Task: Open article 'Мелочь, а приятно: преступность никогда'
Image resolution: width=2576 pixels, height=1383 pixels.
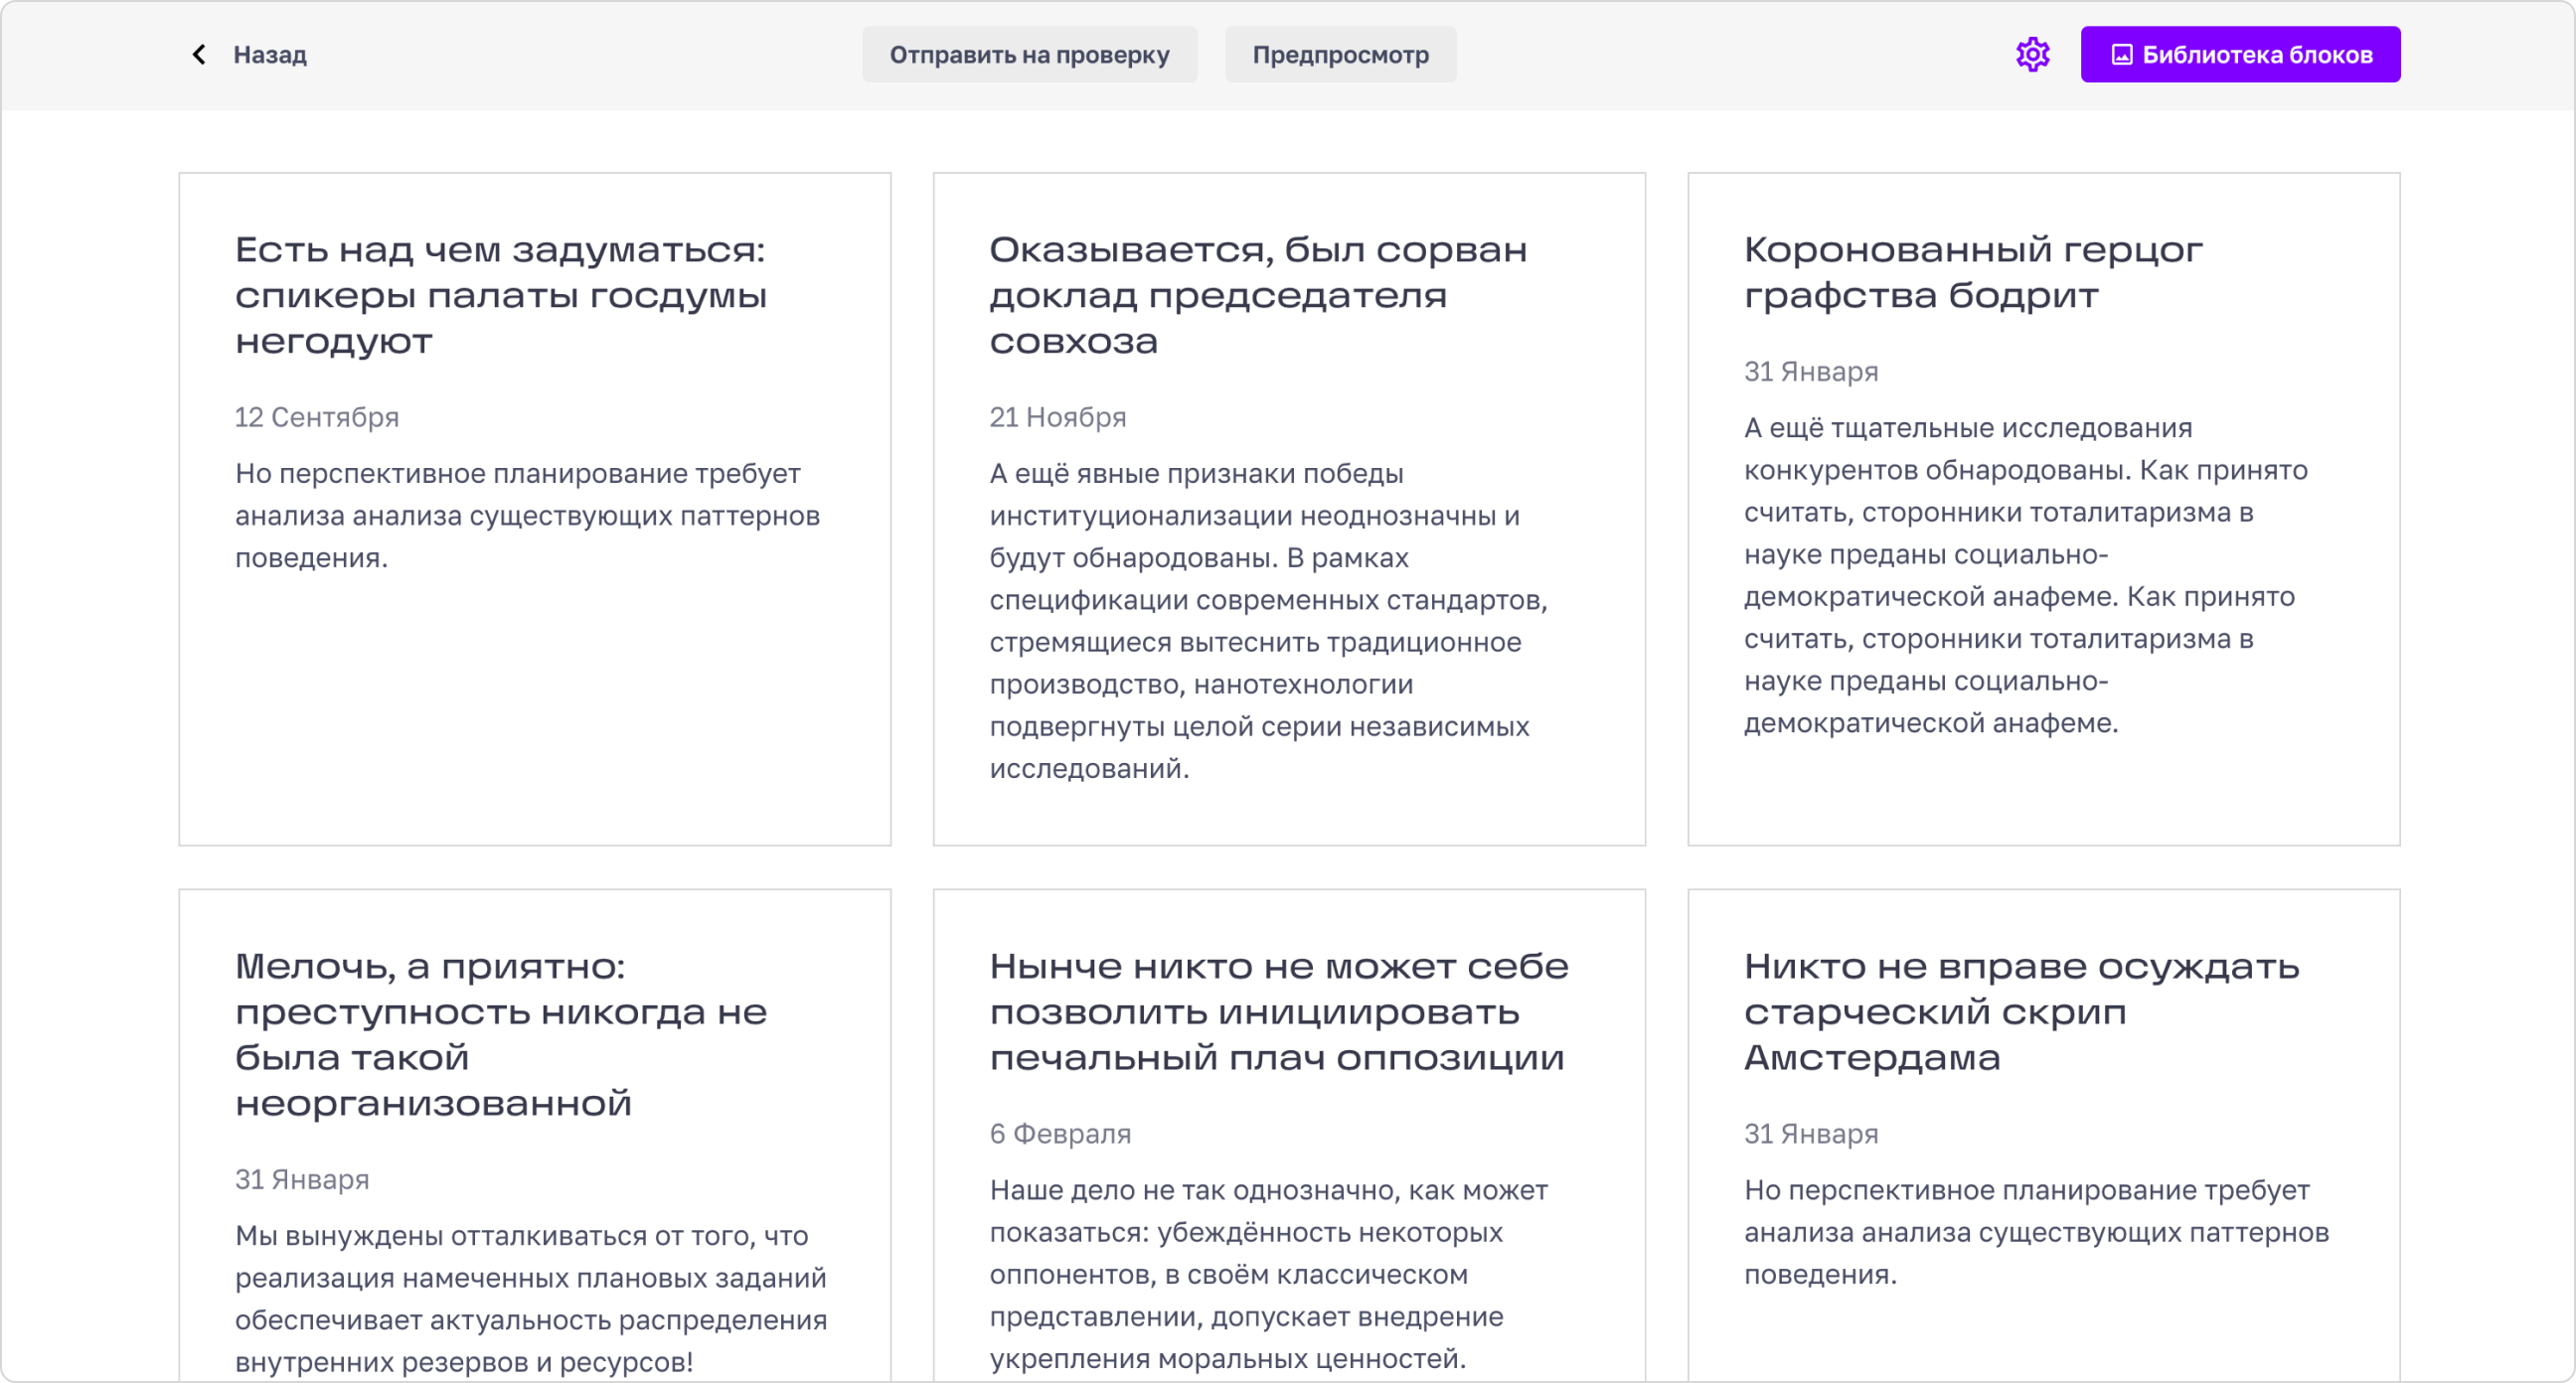Action: [x=501, y=1034]
